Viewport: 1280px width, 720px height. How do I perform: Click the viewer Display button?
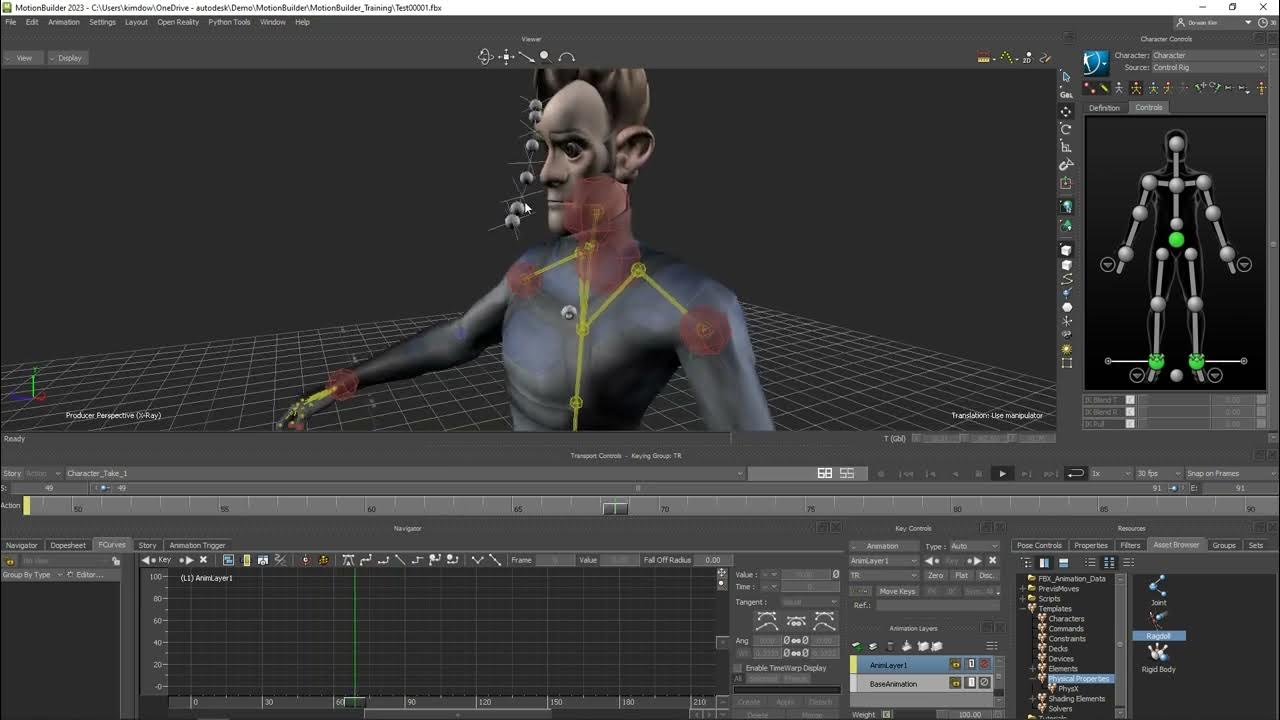(69, 58)
